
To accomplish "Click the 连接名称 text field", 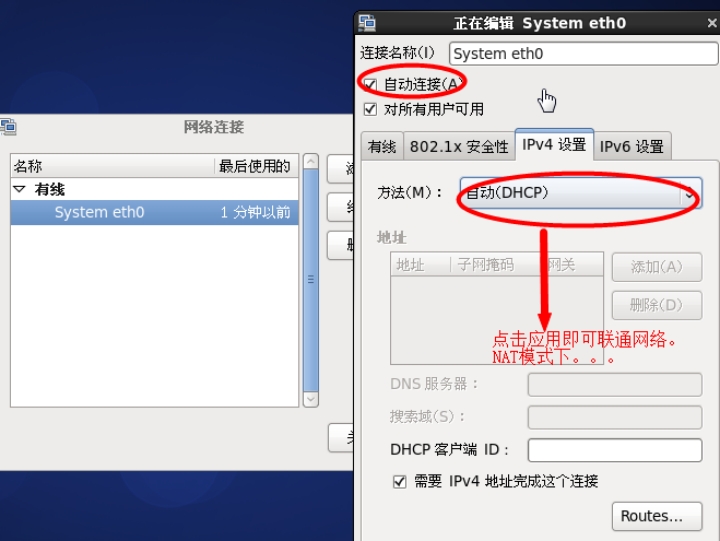I will [583, 54].
